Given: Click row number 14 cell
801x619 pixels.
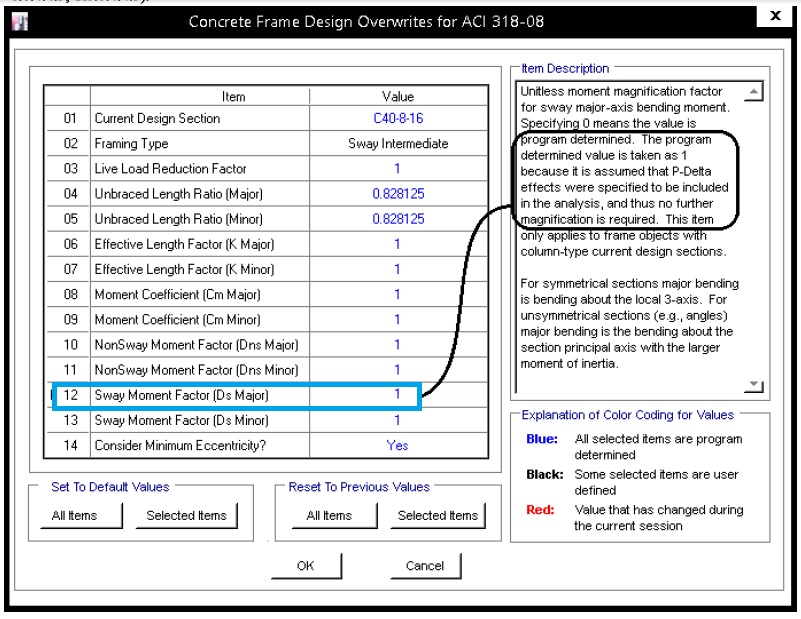Looking at the screenshot, I should [x=70, y=445].
